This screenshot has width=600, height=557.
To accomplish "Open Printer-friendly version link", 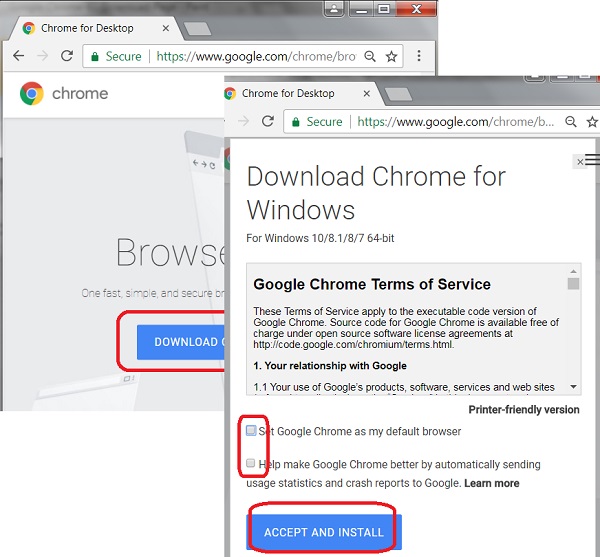I will pos(524,410).
